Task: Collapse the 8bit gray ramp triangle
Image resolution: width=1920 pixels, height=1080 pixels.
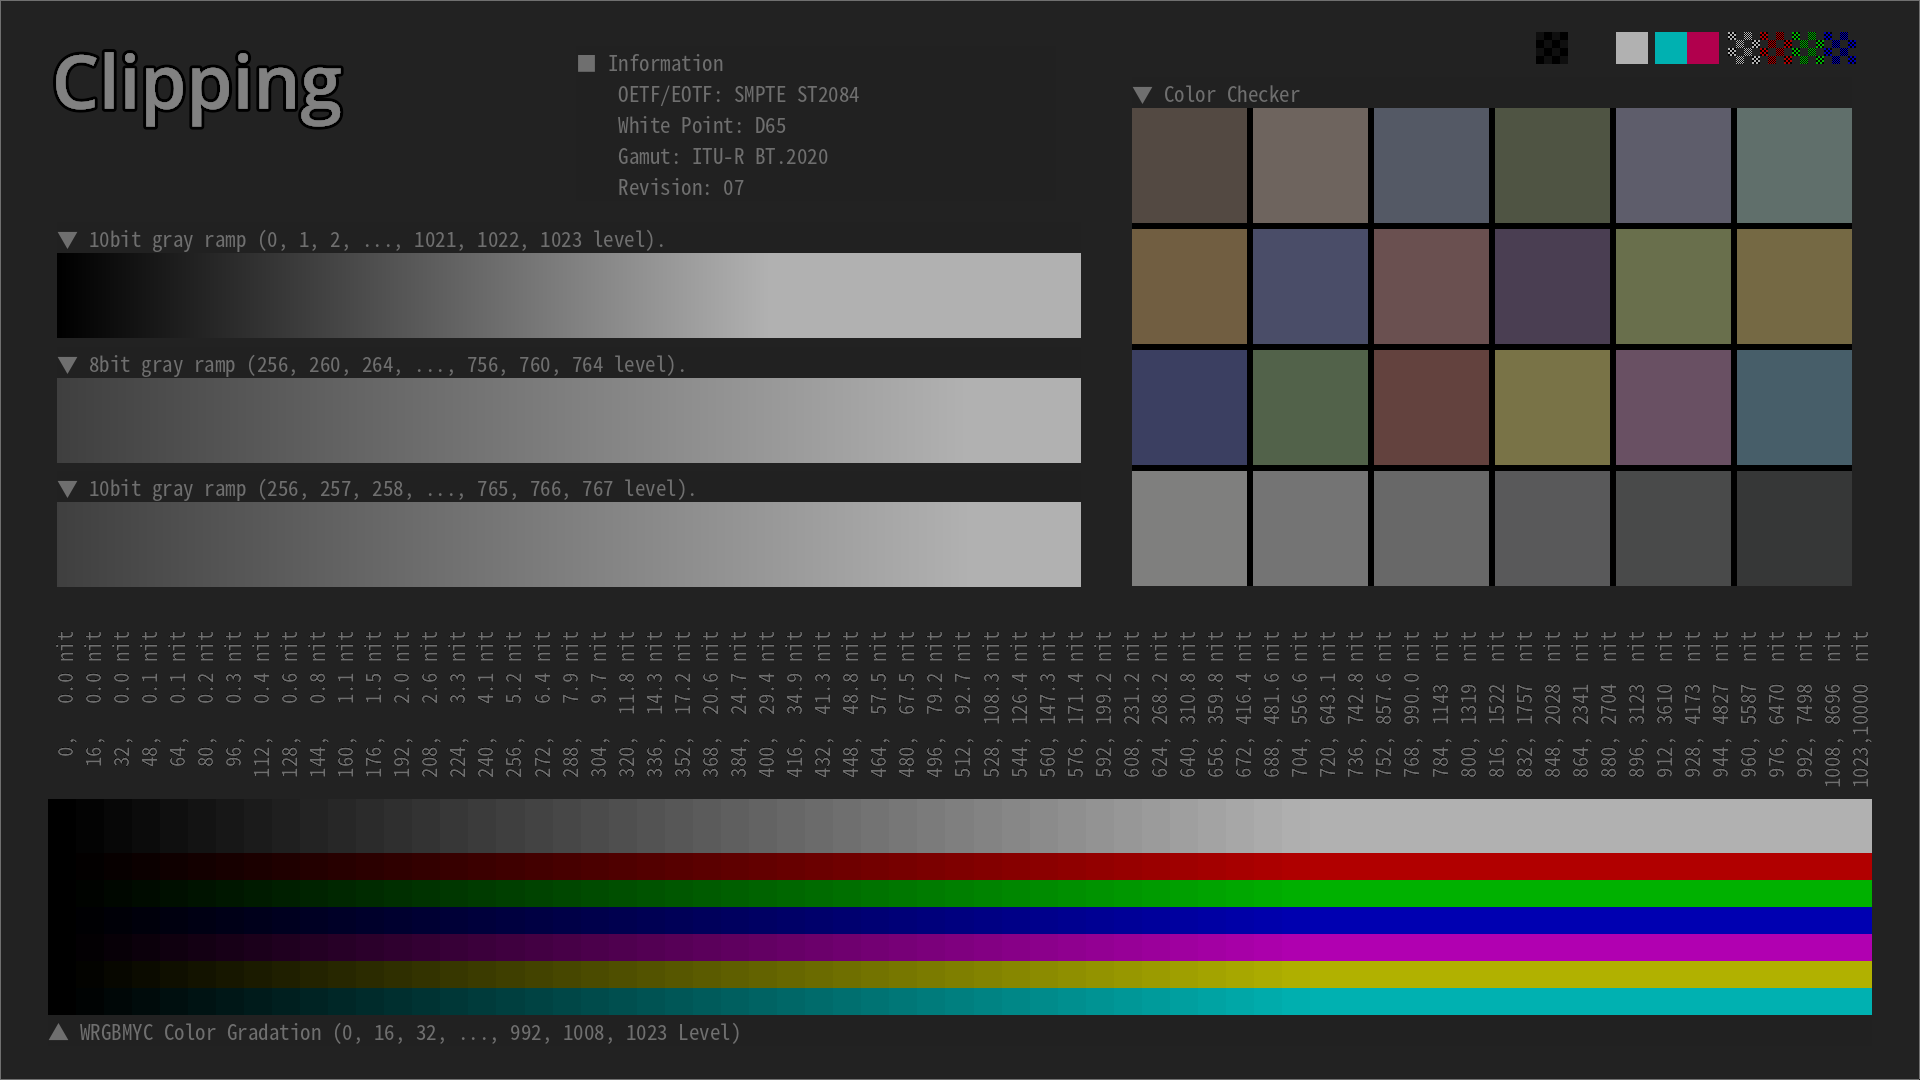Action: pos(67,365)
